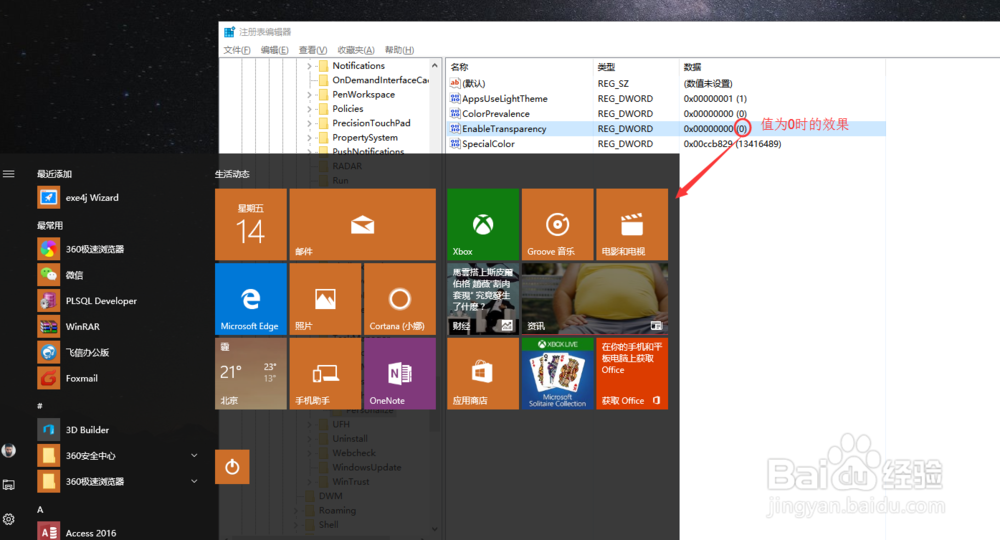Expand the PrecisionTouchPad registry key
Screen dimensions: 1000x540
tap(309, 123)
